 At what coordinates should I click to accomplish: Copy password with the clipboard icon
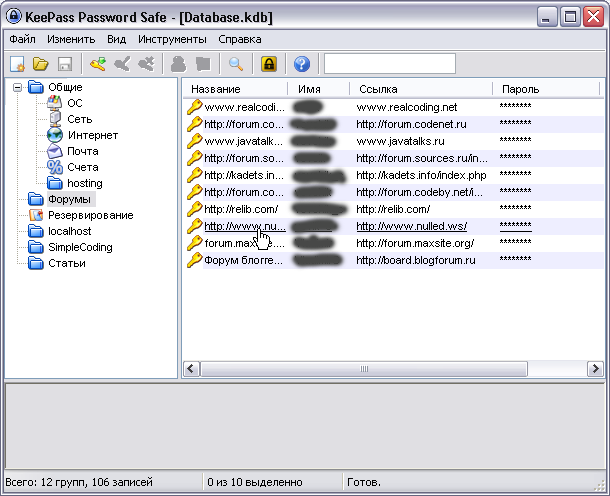point(203,64)
